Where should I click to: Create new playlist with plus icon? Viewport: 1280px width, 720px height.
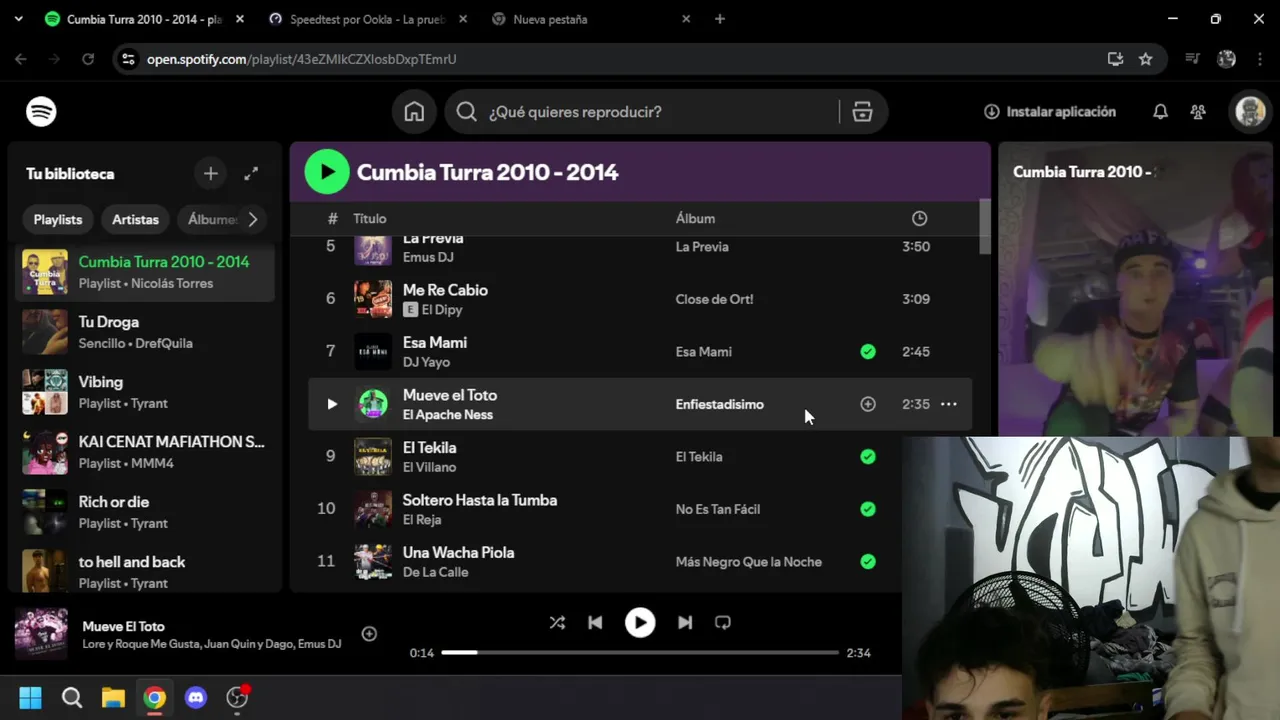[210, 174]
